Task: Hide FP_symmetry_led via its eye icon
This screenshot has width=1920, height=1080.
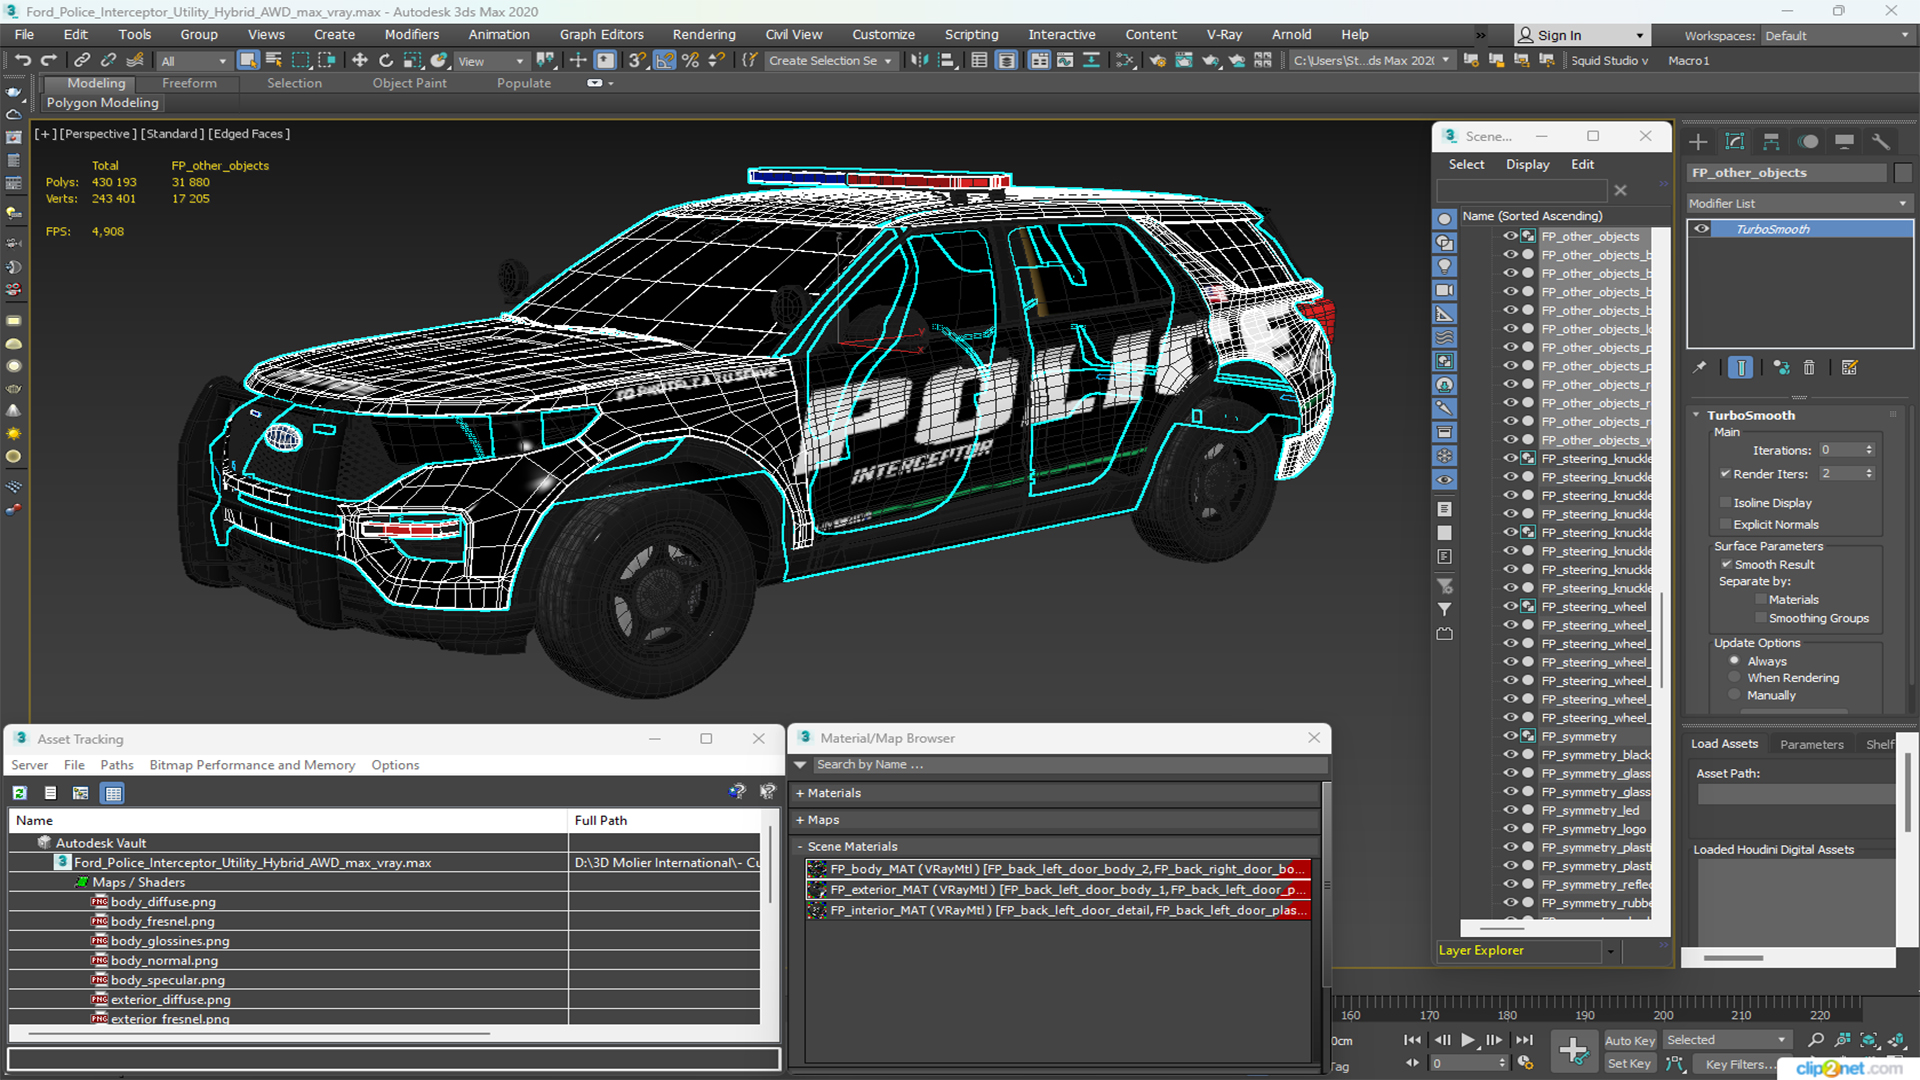Action: pyautogui.click(x=1510, y=810)
